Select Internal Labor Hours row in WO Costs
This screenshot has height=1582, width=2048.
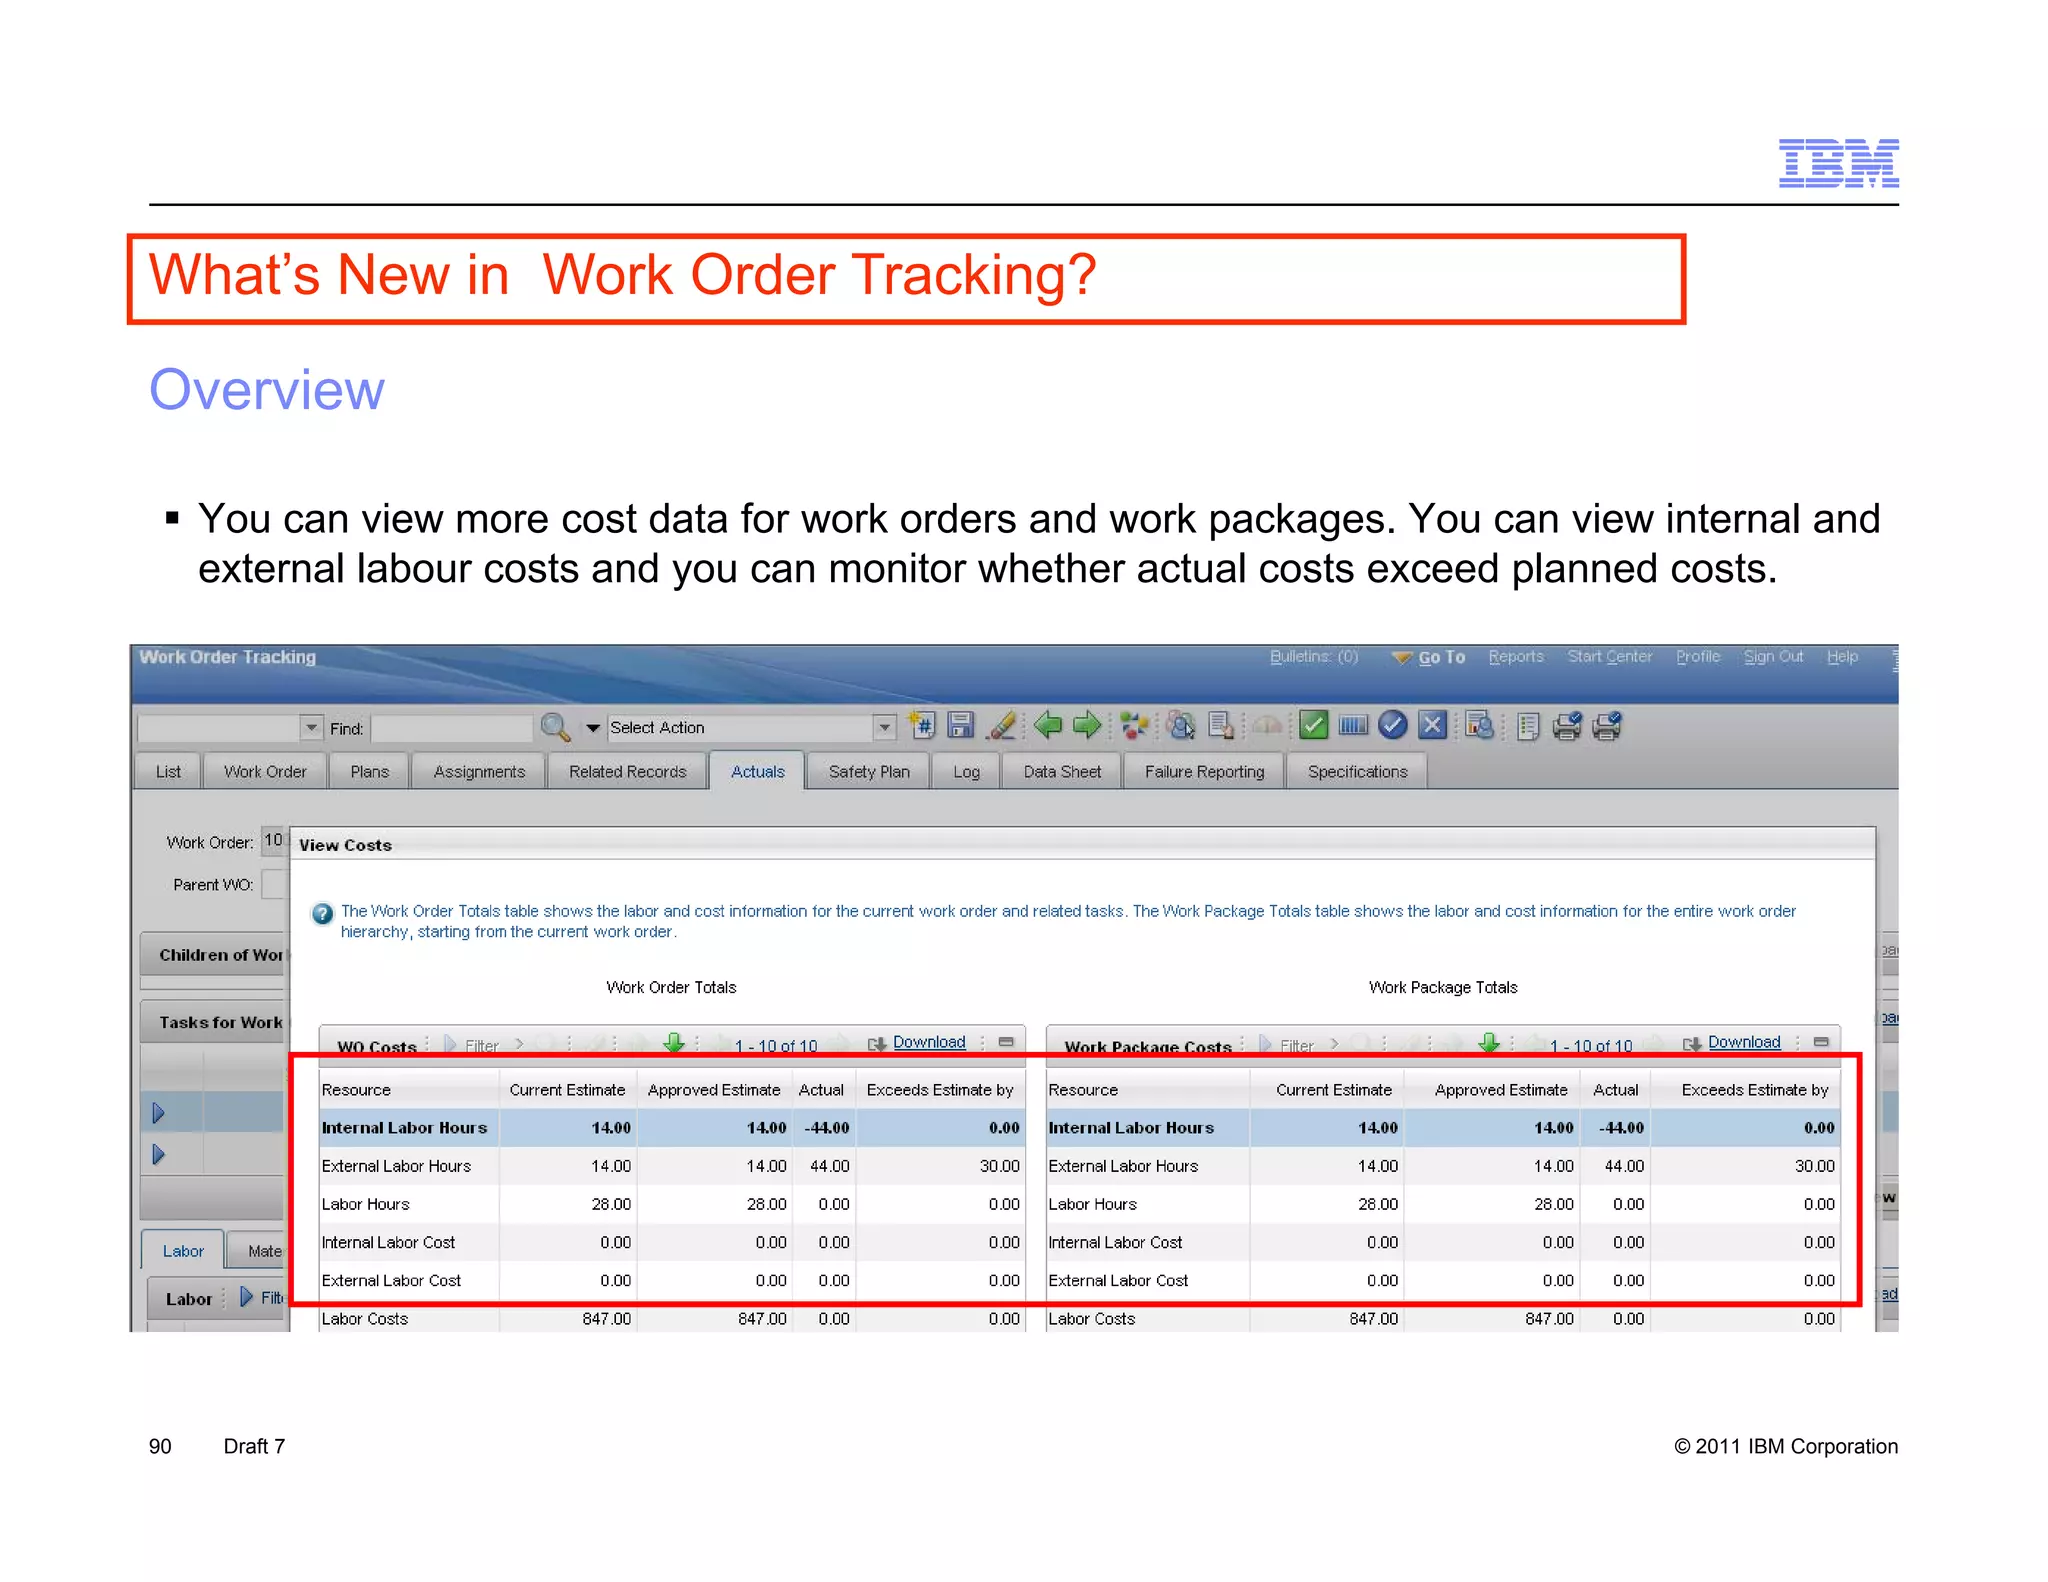coord(672,1128)
